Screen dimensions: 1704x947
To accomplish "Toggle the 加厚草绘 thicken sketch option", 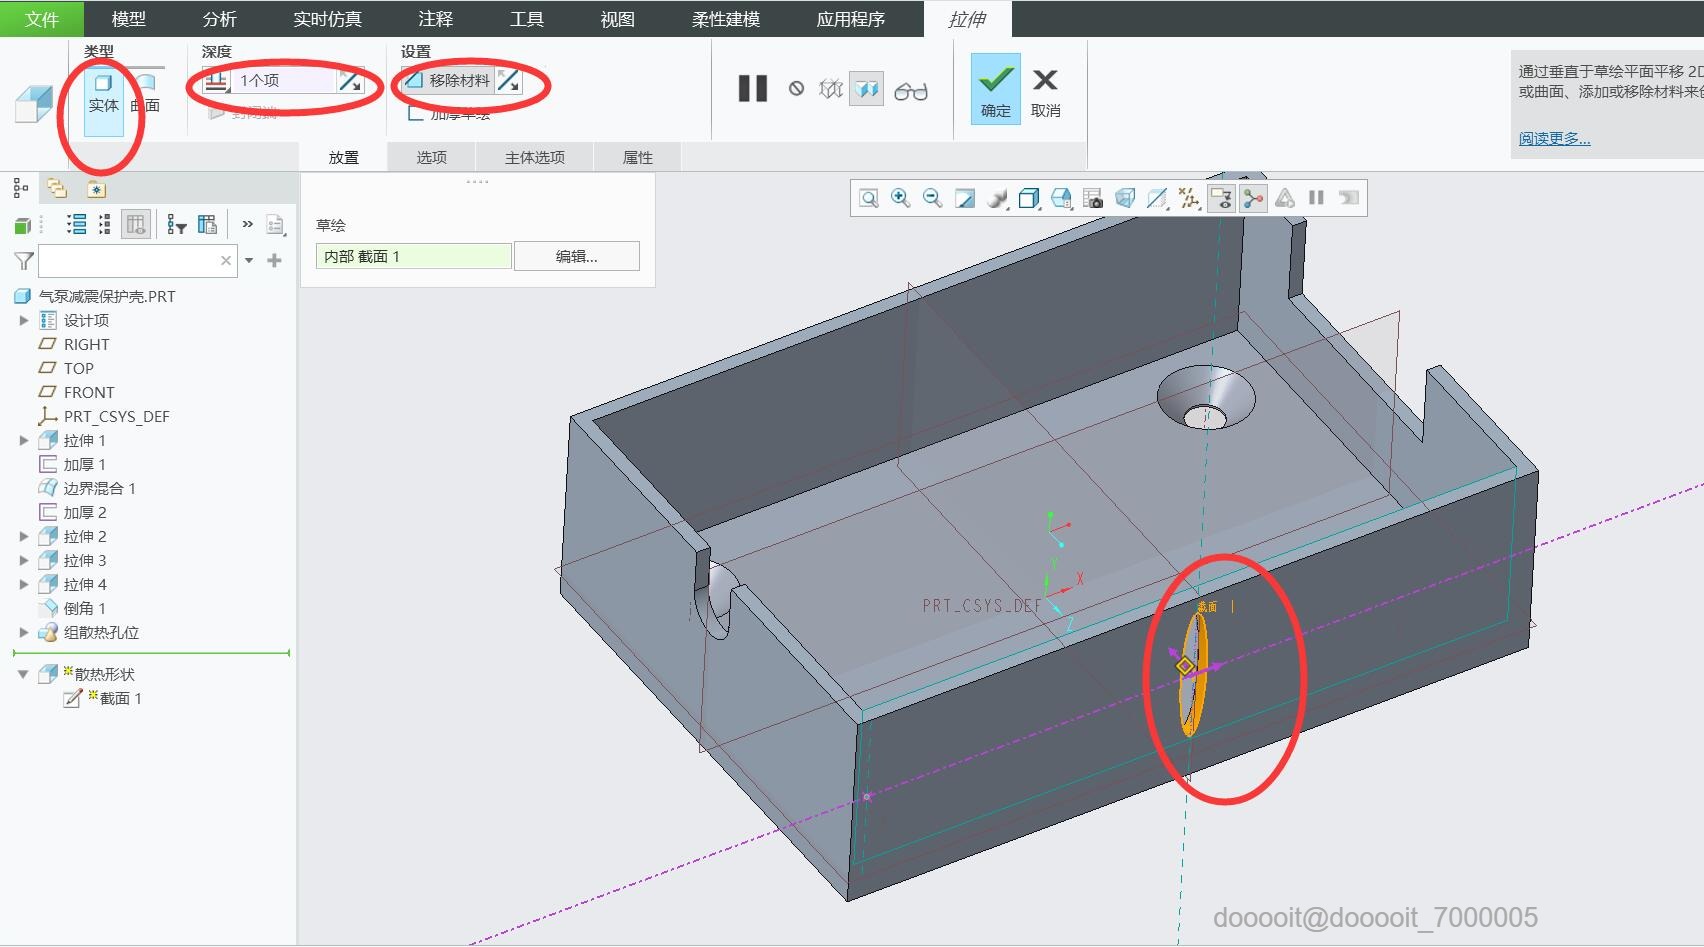I will click(449, 114).
